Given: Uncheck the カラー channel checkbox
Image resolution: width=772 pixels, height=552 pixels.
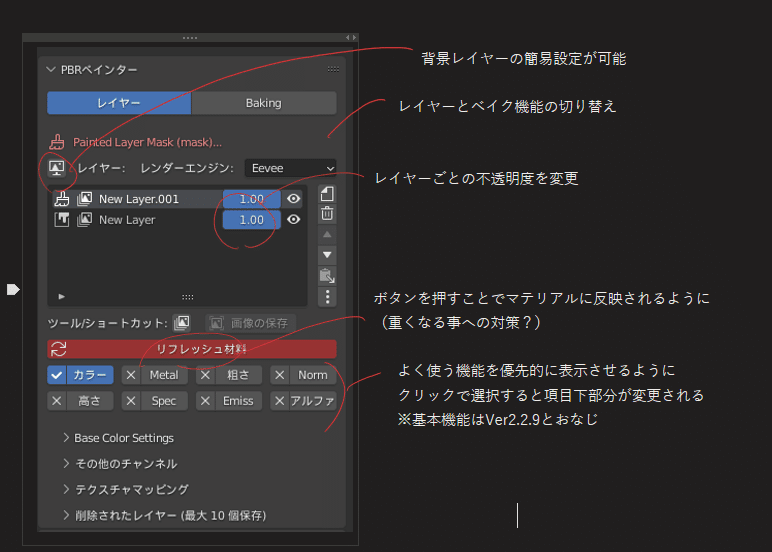Looking at the screenshot, I should coord(57,375).
